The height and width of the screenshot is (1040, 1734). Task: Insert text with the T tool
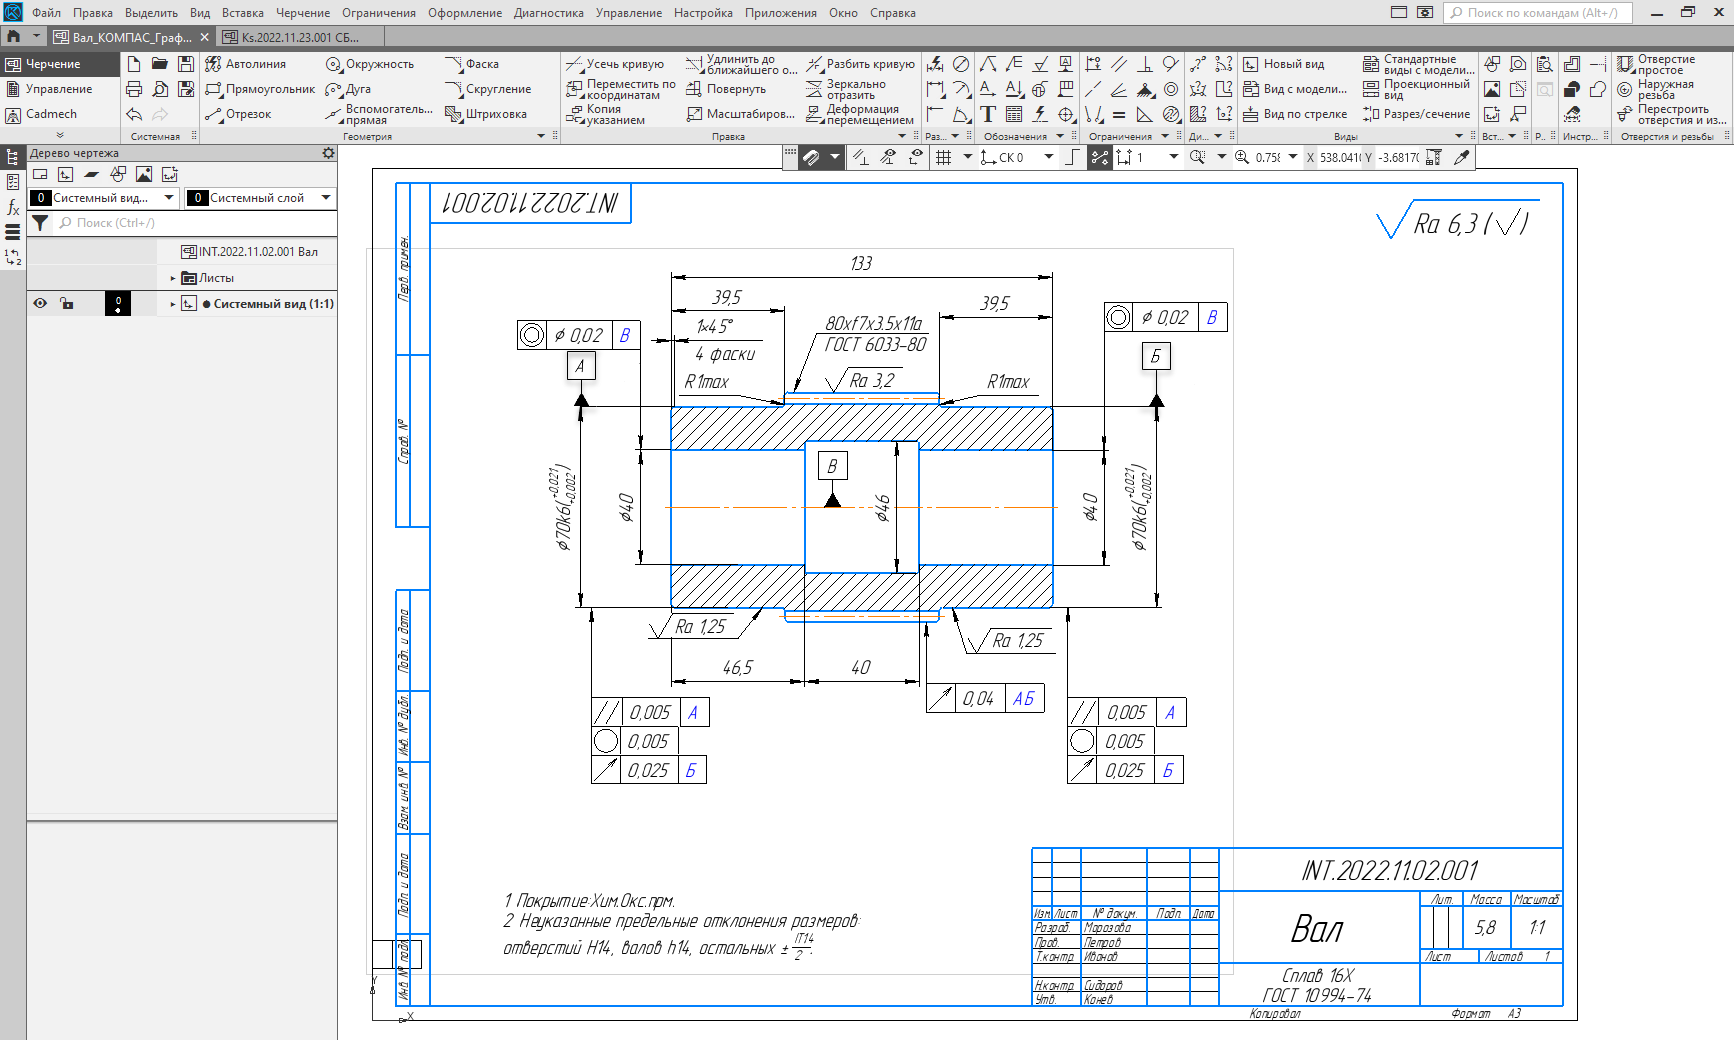(988, 114)
